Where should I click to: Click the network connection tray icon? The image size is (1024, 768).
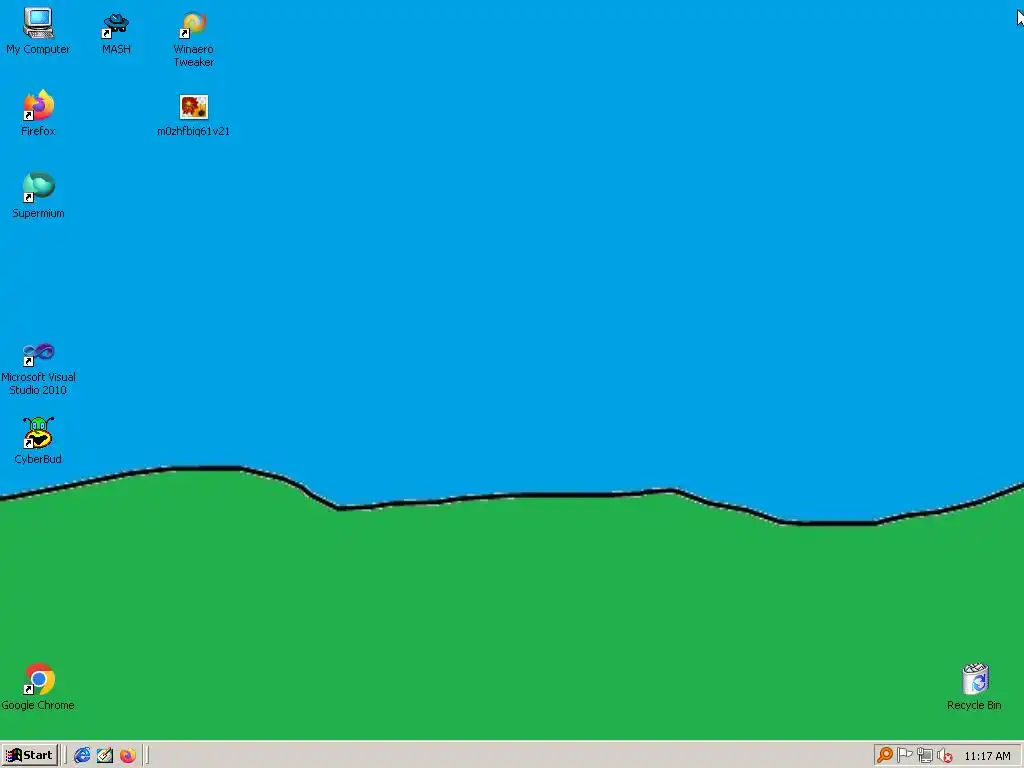pos(924,756)
